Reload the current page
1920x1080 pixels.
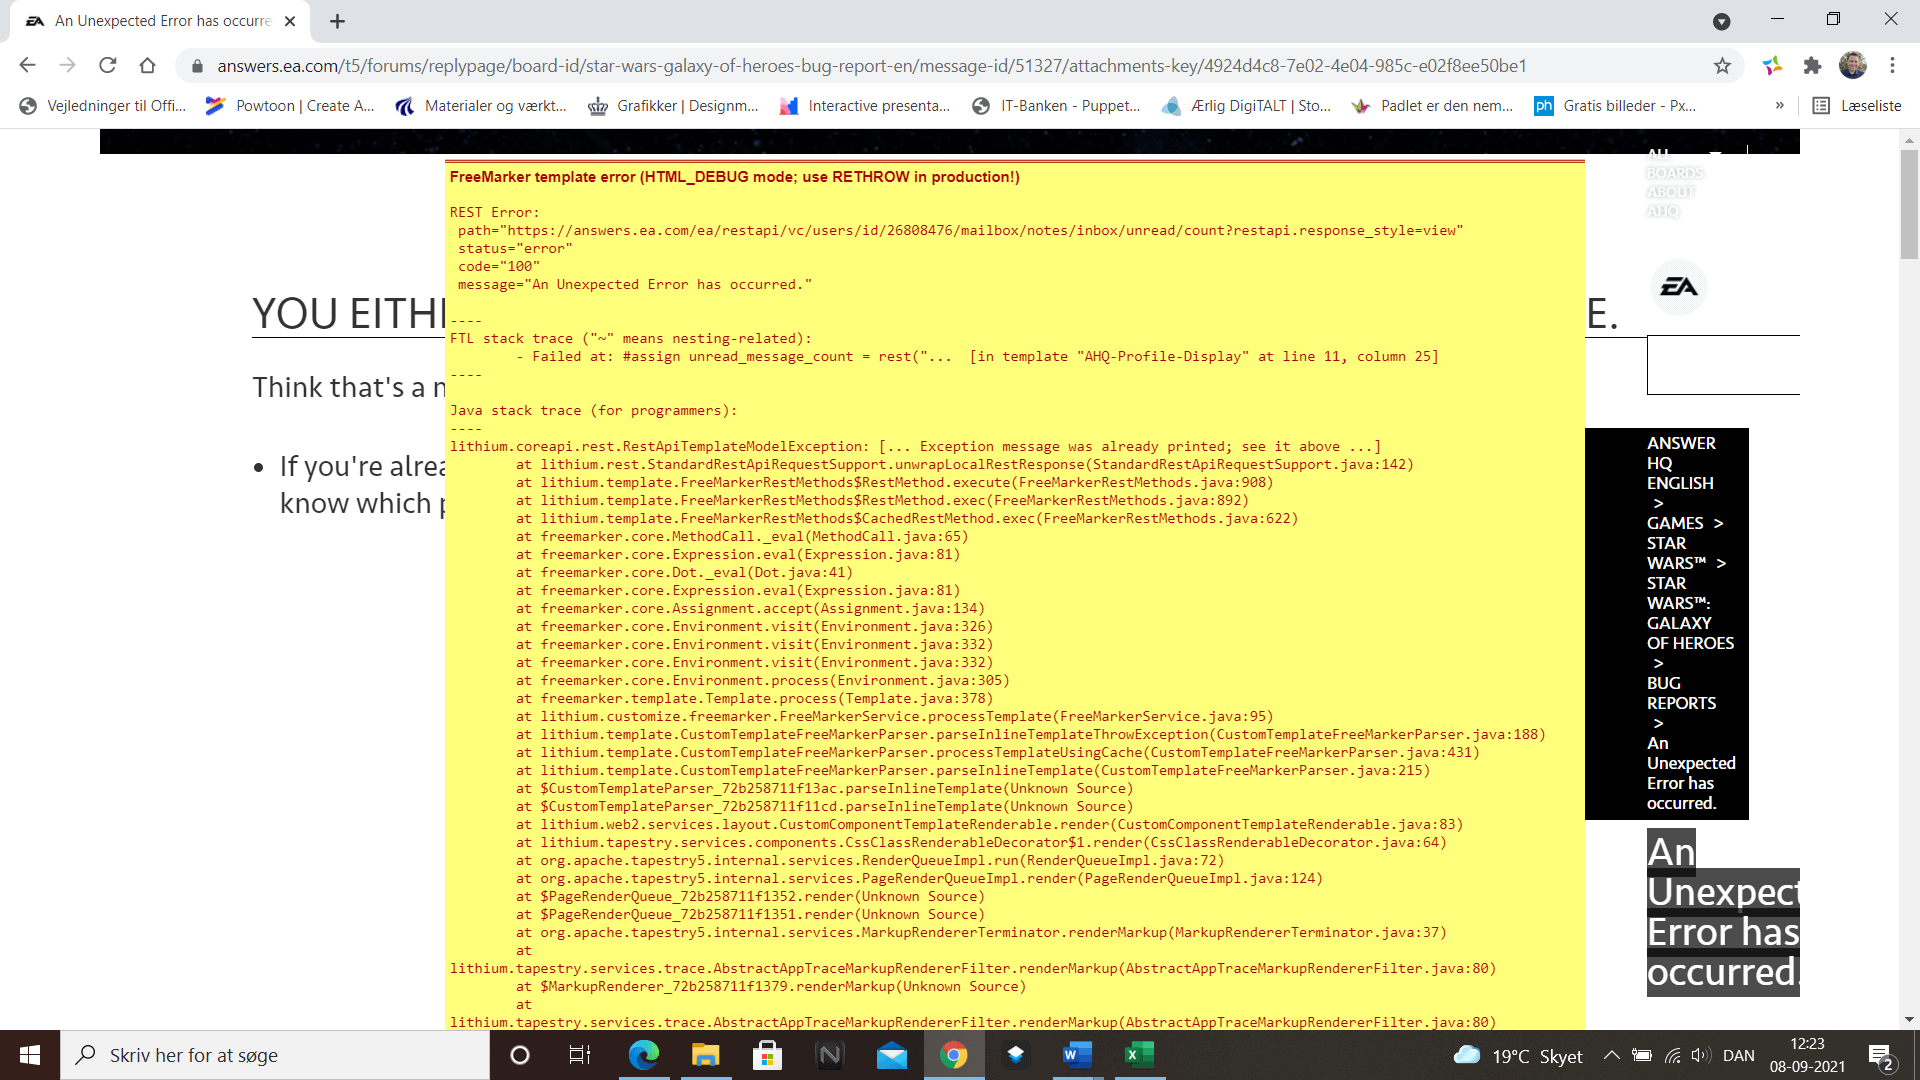click(x=107, y=65)
